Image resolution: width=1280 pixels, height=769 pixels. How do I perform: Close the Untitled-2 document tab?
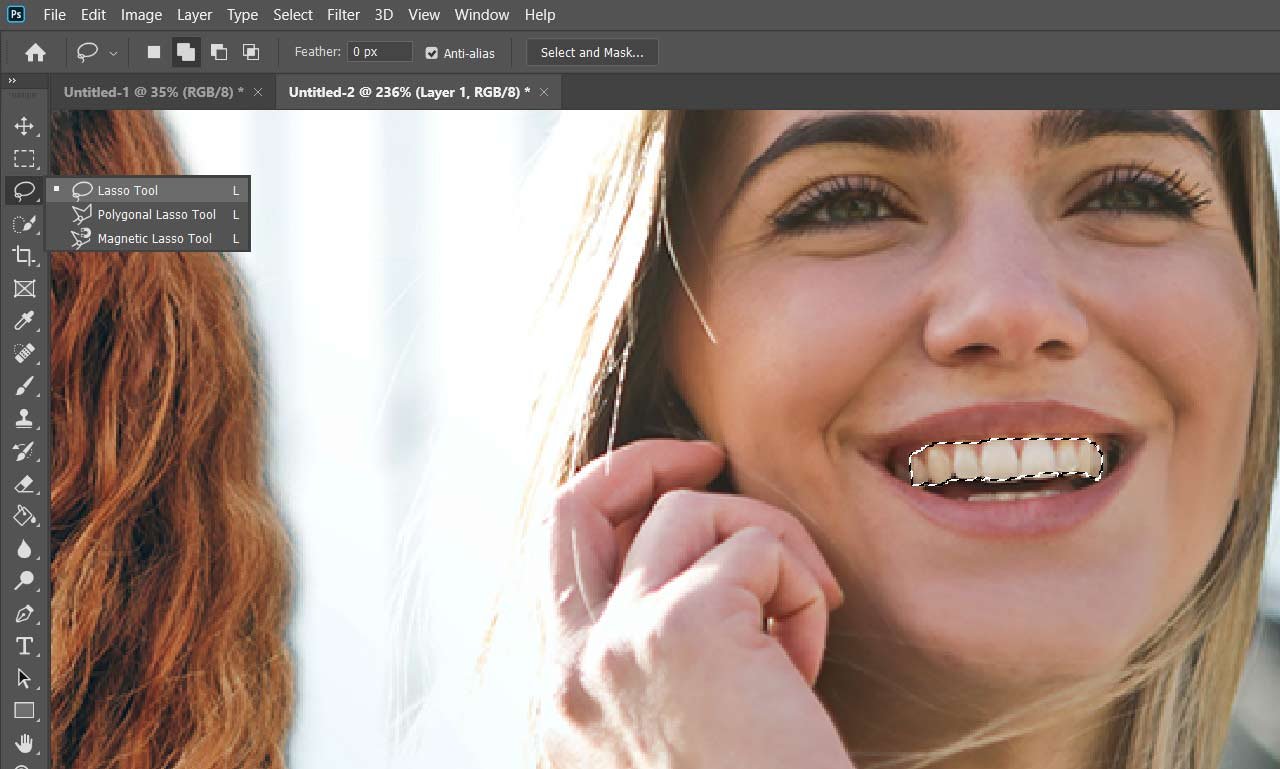[x=544, y=92]
